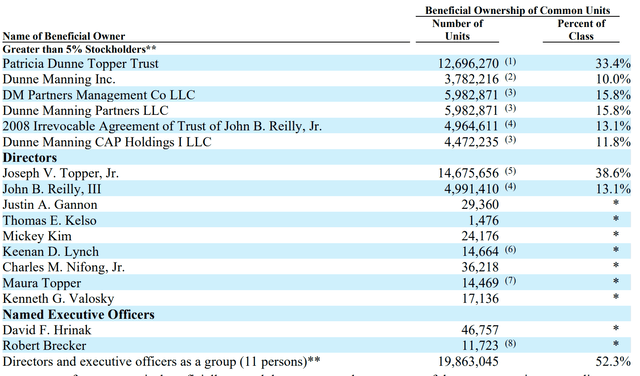Click the asterisk in Justin A. Gannon row

coord(616,203)
